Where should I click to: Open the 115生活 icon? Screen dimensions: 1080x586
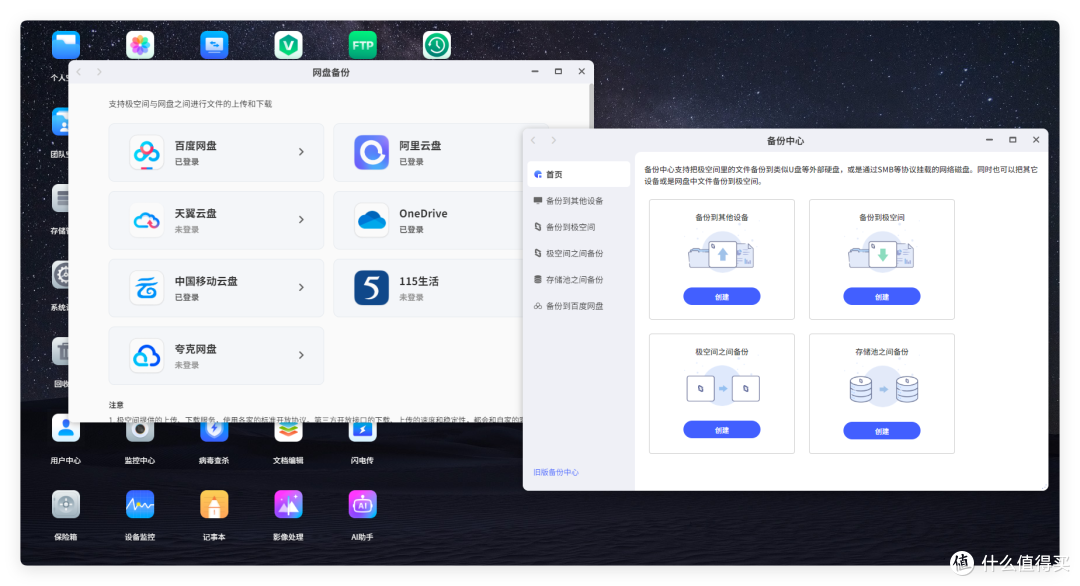(x=371, y=288)
